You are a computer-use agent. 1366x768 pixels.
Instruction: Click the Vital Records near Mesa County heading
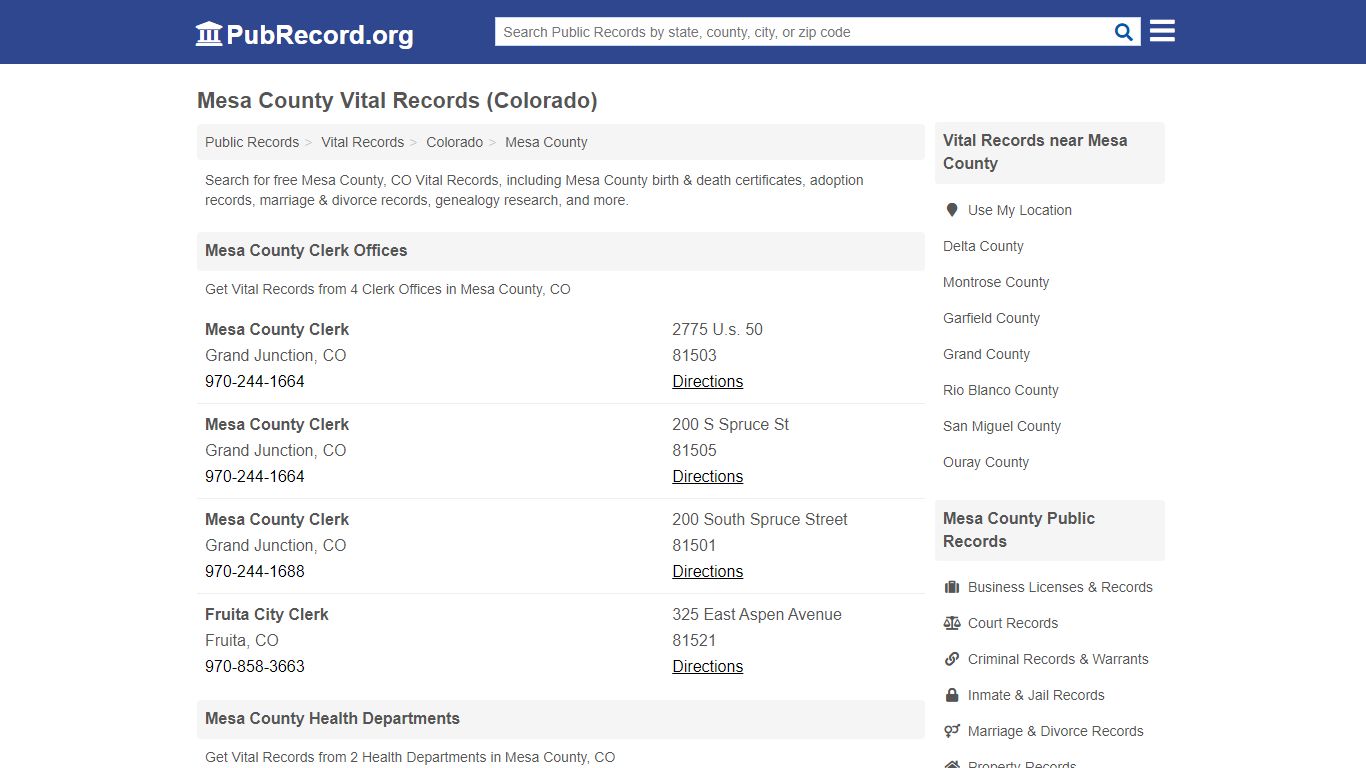point(1035,152)
